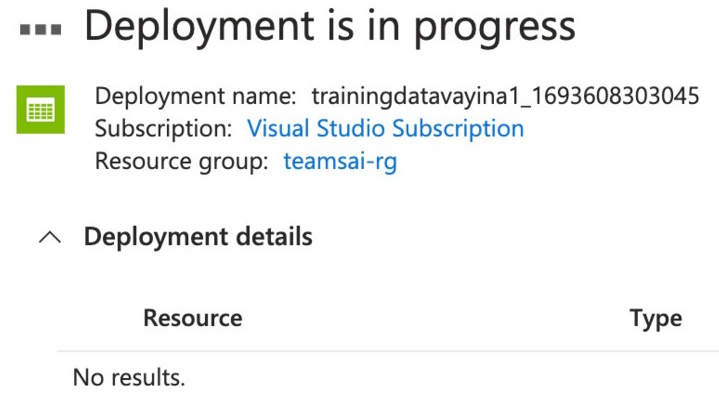Sort by the Resource column header
The height and width of the screenshot is (400, 719).
[x=193, y=319]
